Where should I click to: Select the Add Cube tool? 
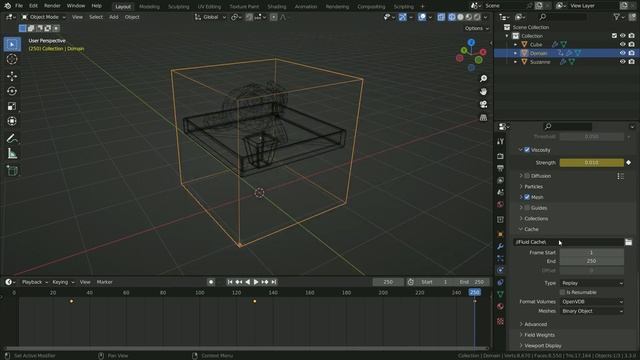(12, 171)
